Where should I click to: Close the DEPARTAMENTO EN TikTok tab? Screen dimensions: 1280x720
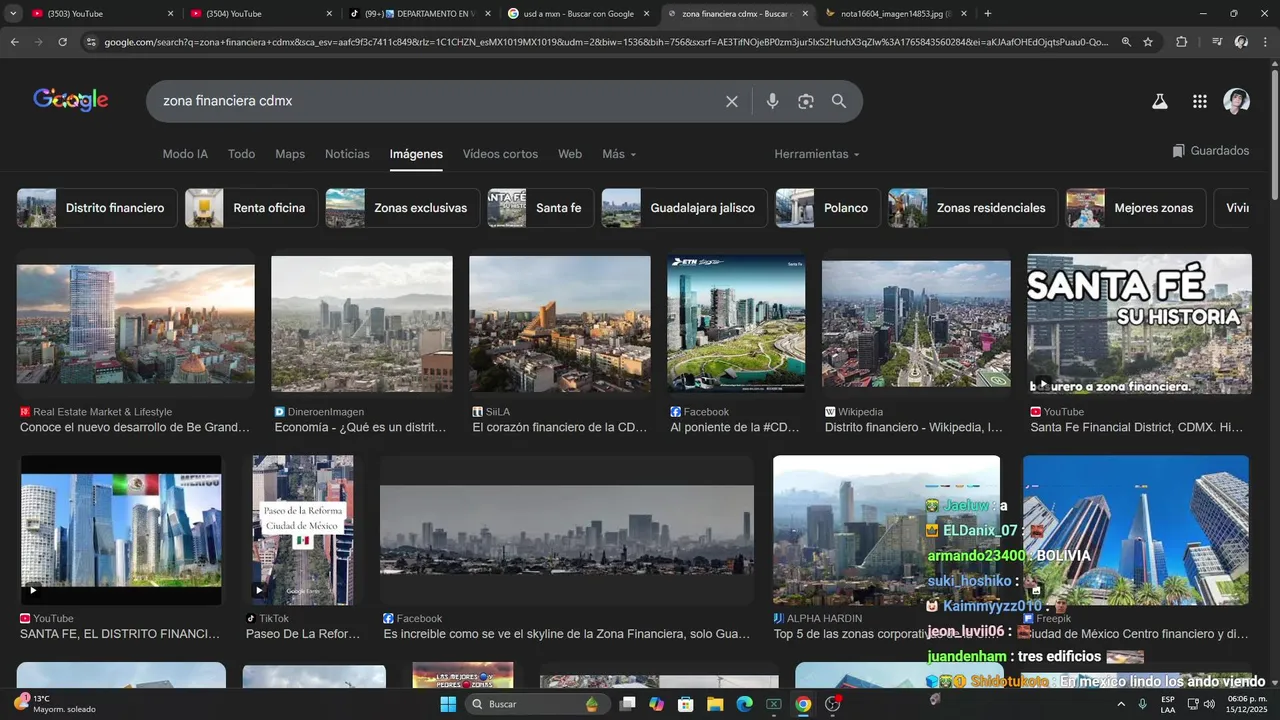coord(488,14)
